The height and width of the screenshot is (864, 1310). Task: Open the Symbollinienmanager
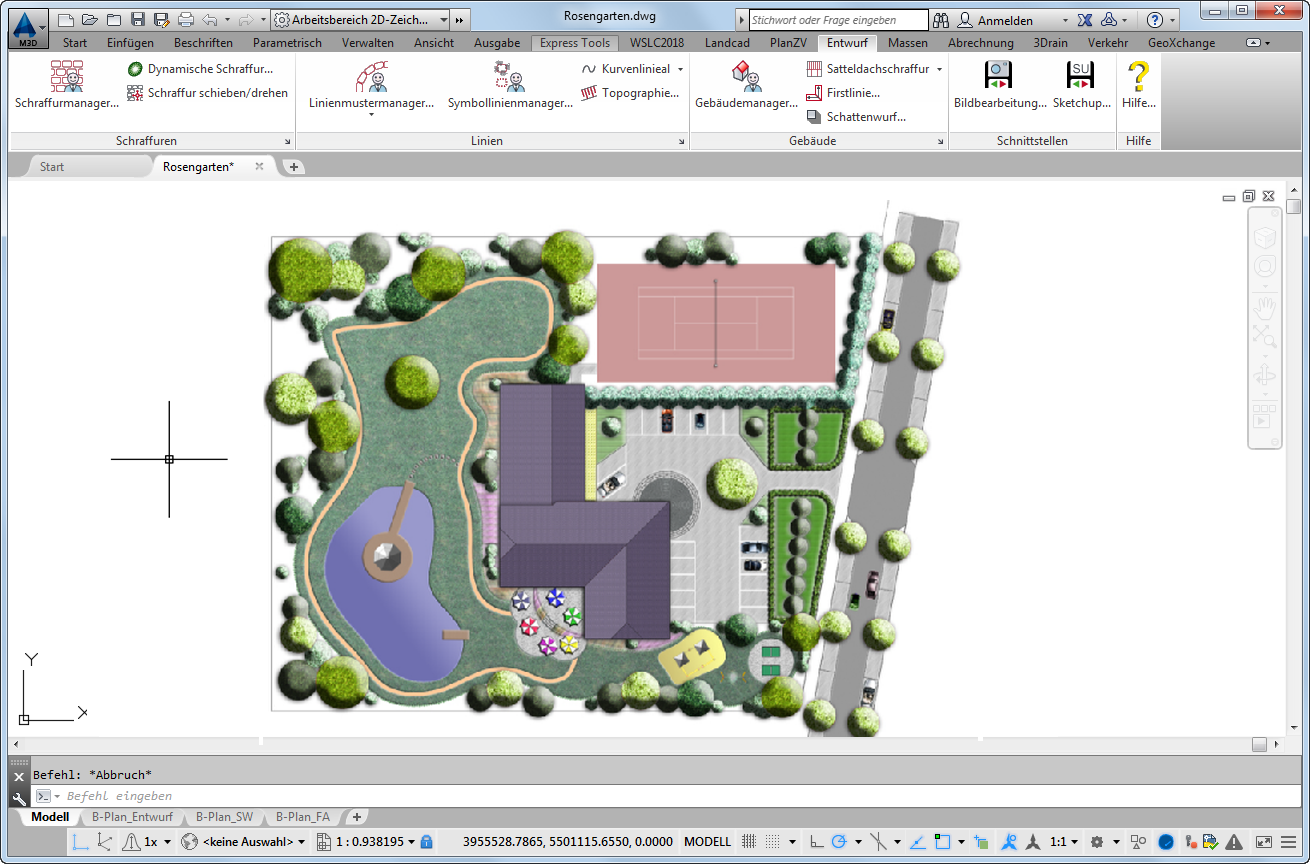click(x=509, y=84)
